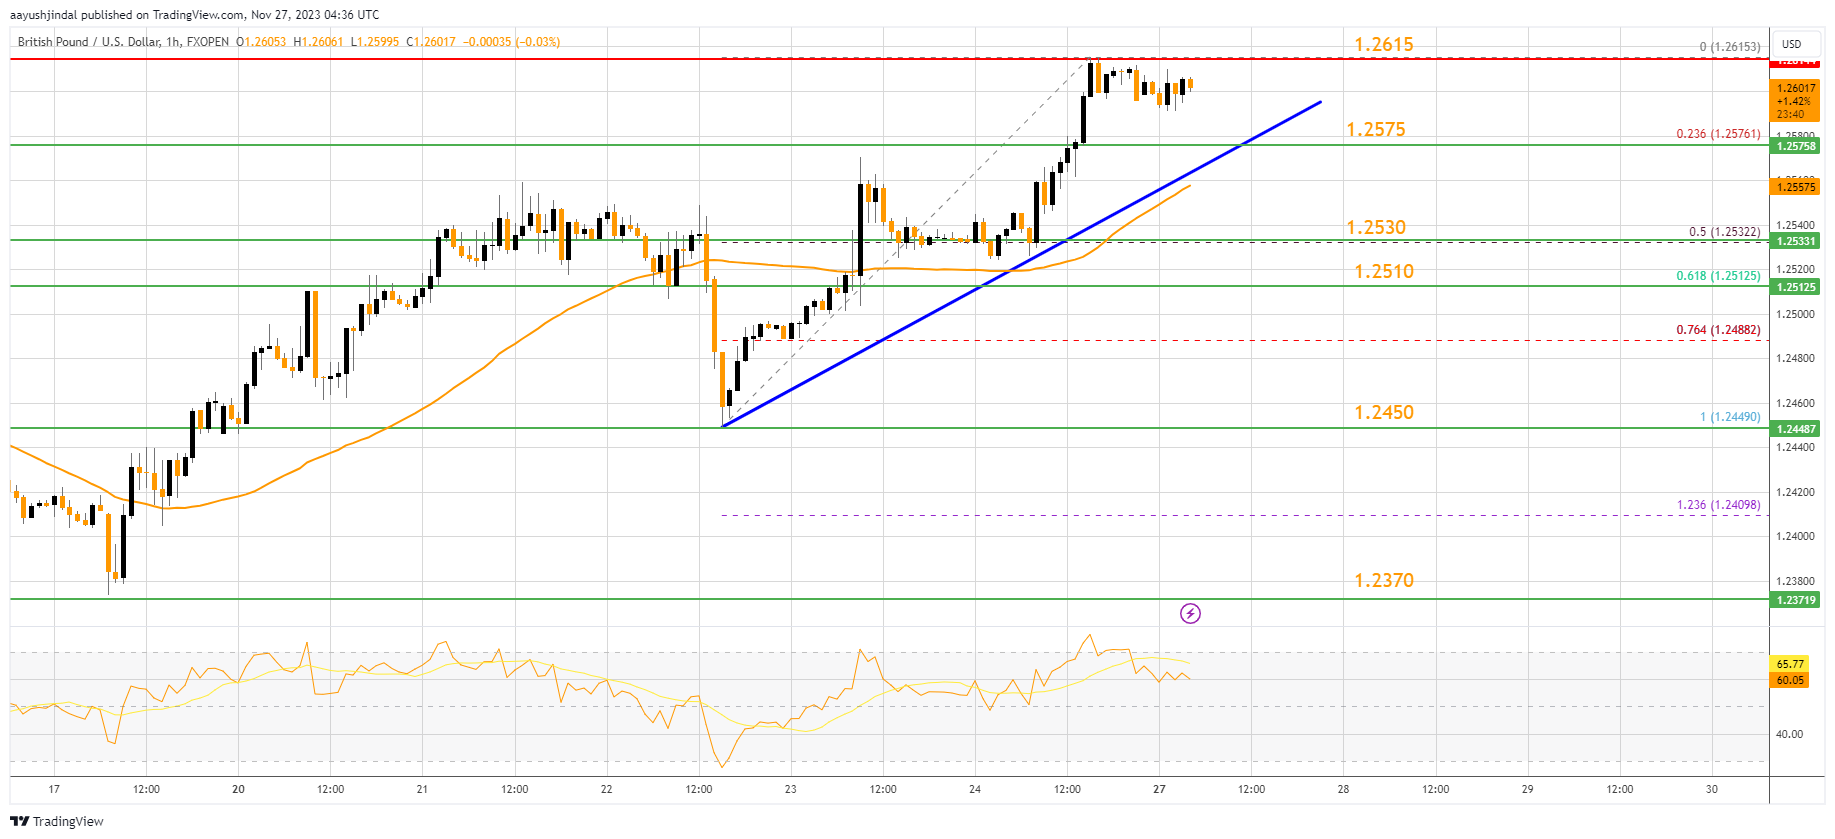Open the TradingView logo at bottom left

click(x=57, y=821)
